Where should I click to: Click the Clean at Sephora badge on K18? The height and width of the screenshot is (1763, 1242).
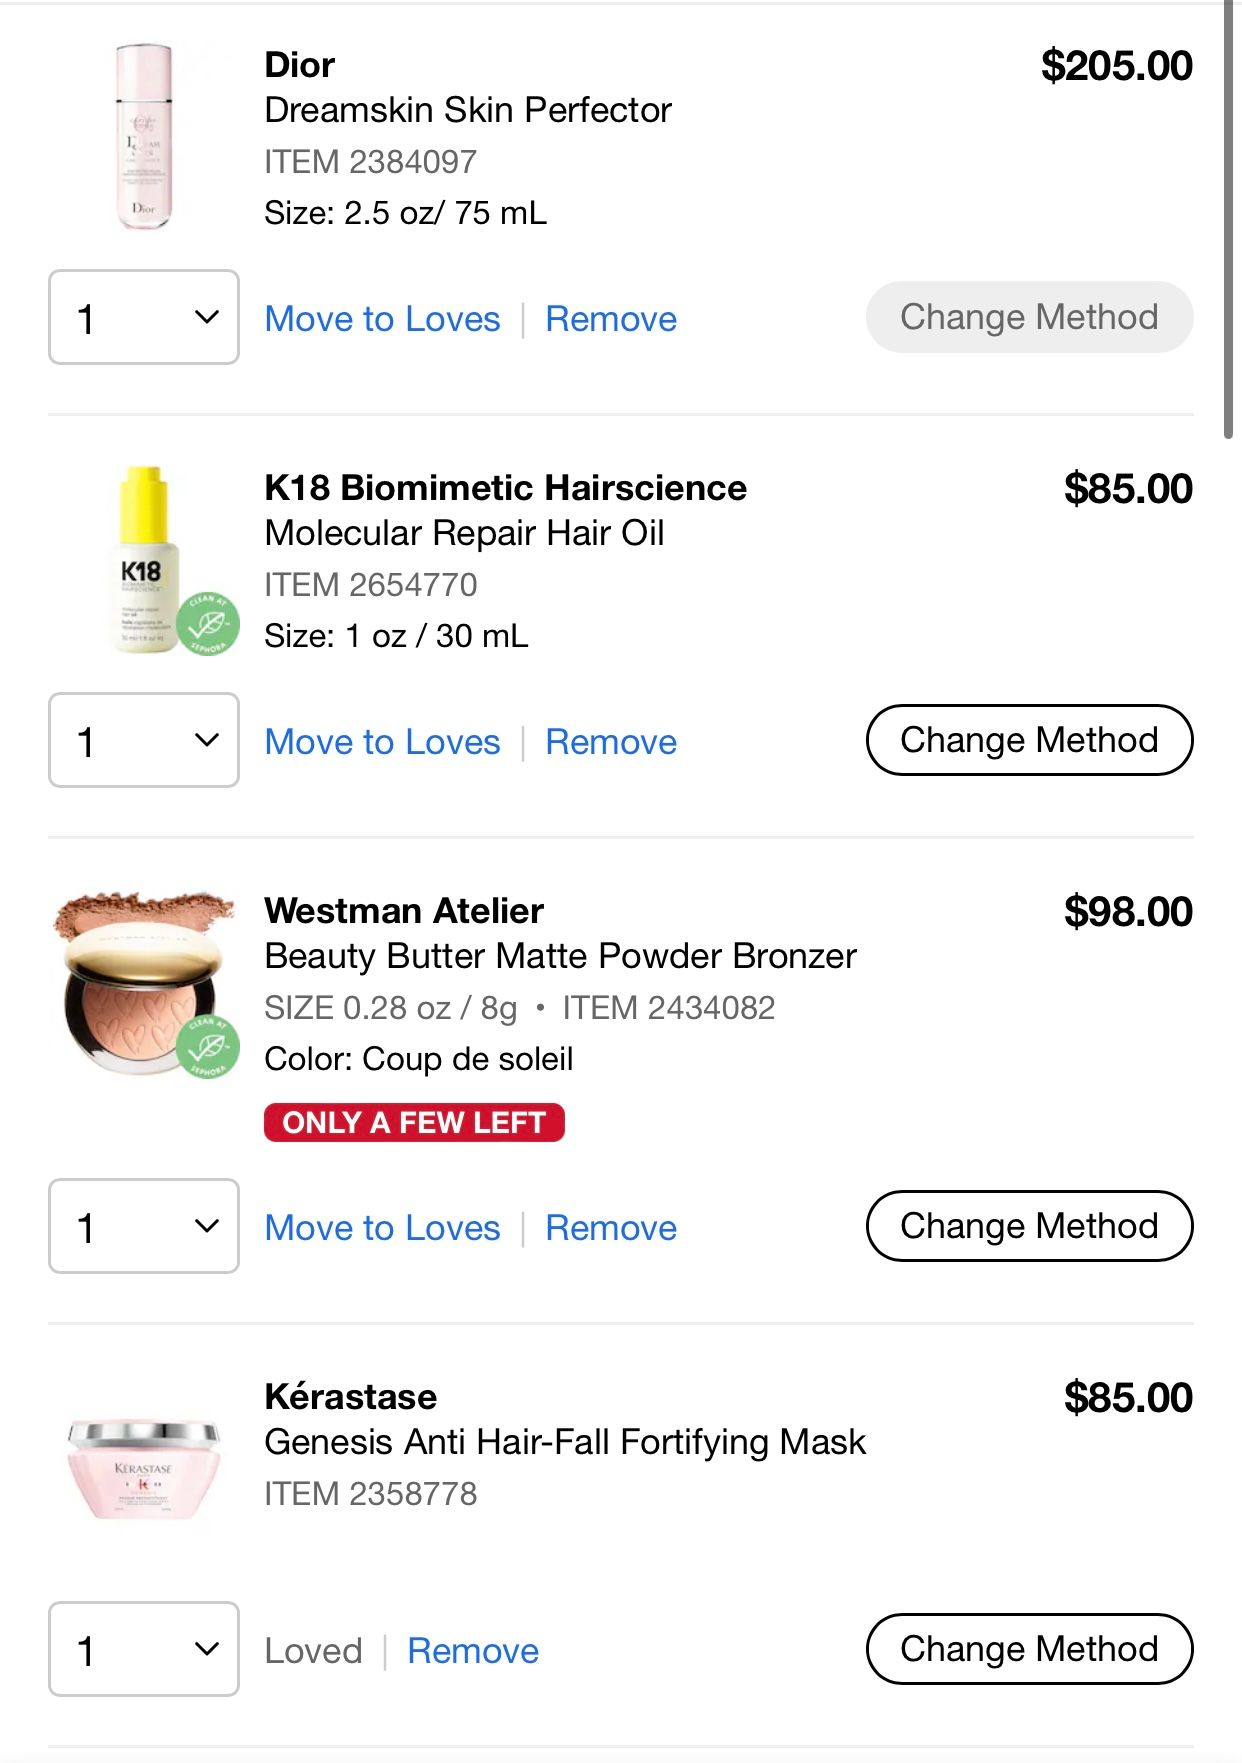[x=208, y=623]
